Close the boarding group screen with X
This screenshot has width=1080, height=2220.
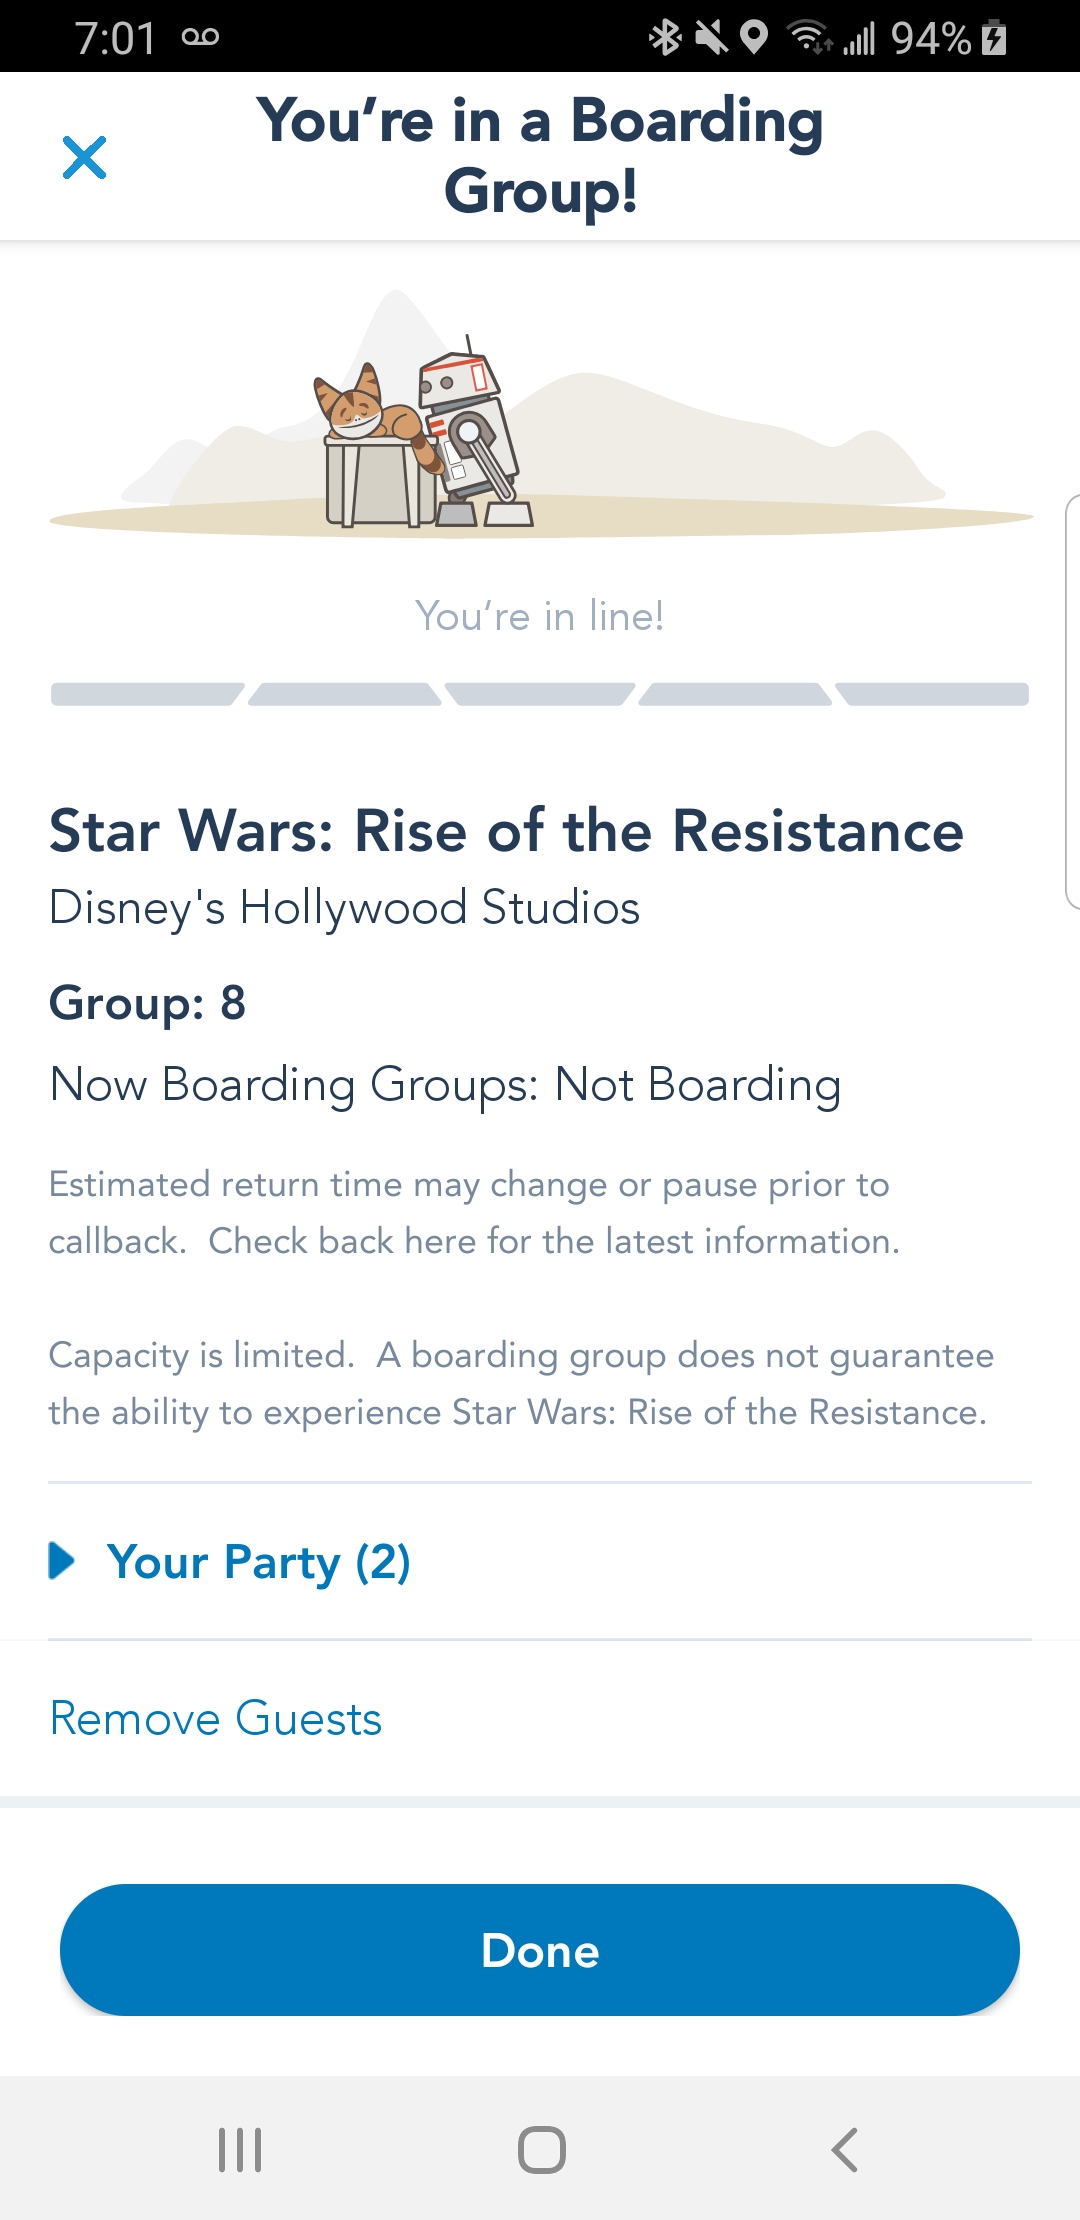click(x=84, y=158)
